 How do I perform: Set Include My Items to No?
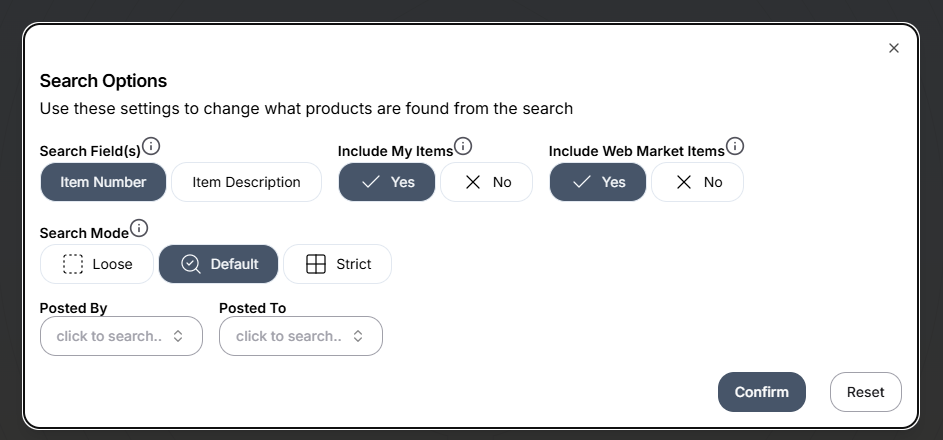pyautogui.click(x=486, y=182)
